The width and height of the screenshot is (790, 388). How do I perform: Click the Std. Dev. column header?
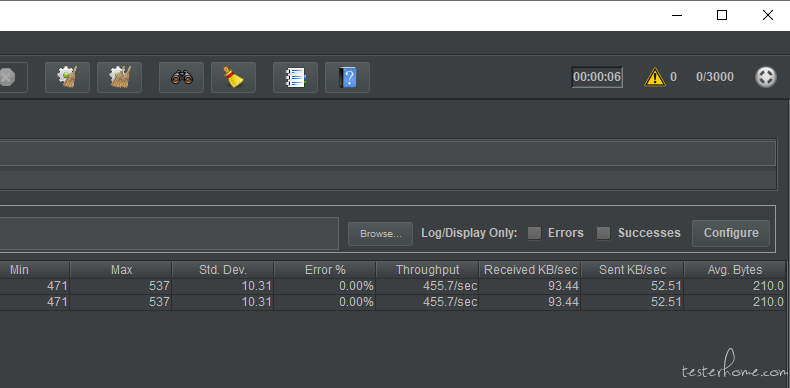click(223, 270)
